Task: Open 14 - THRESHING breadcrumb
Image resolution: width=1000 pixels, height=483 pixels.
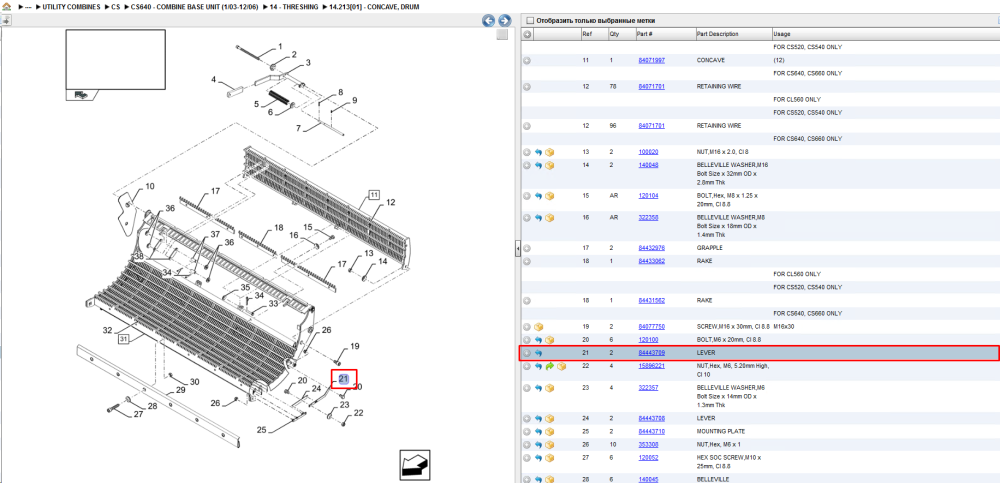Action: point(293,6)
